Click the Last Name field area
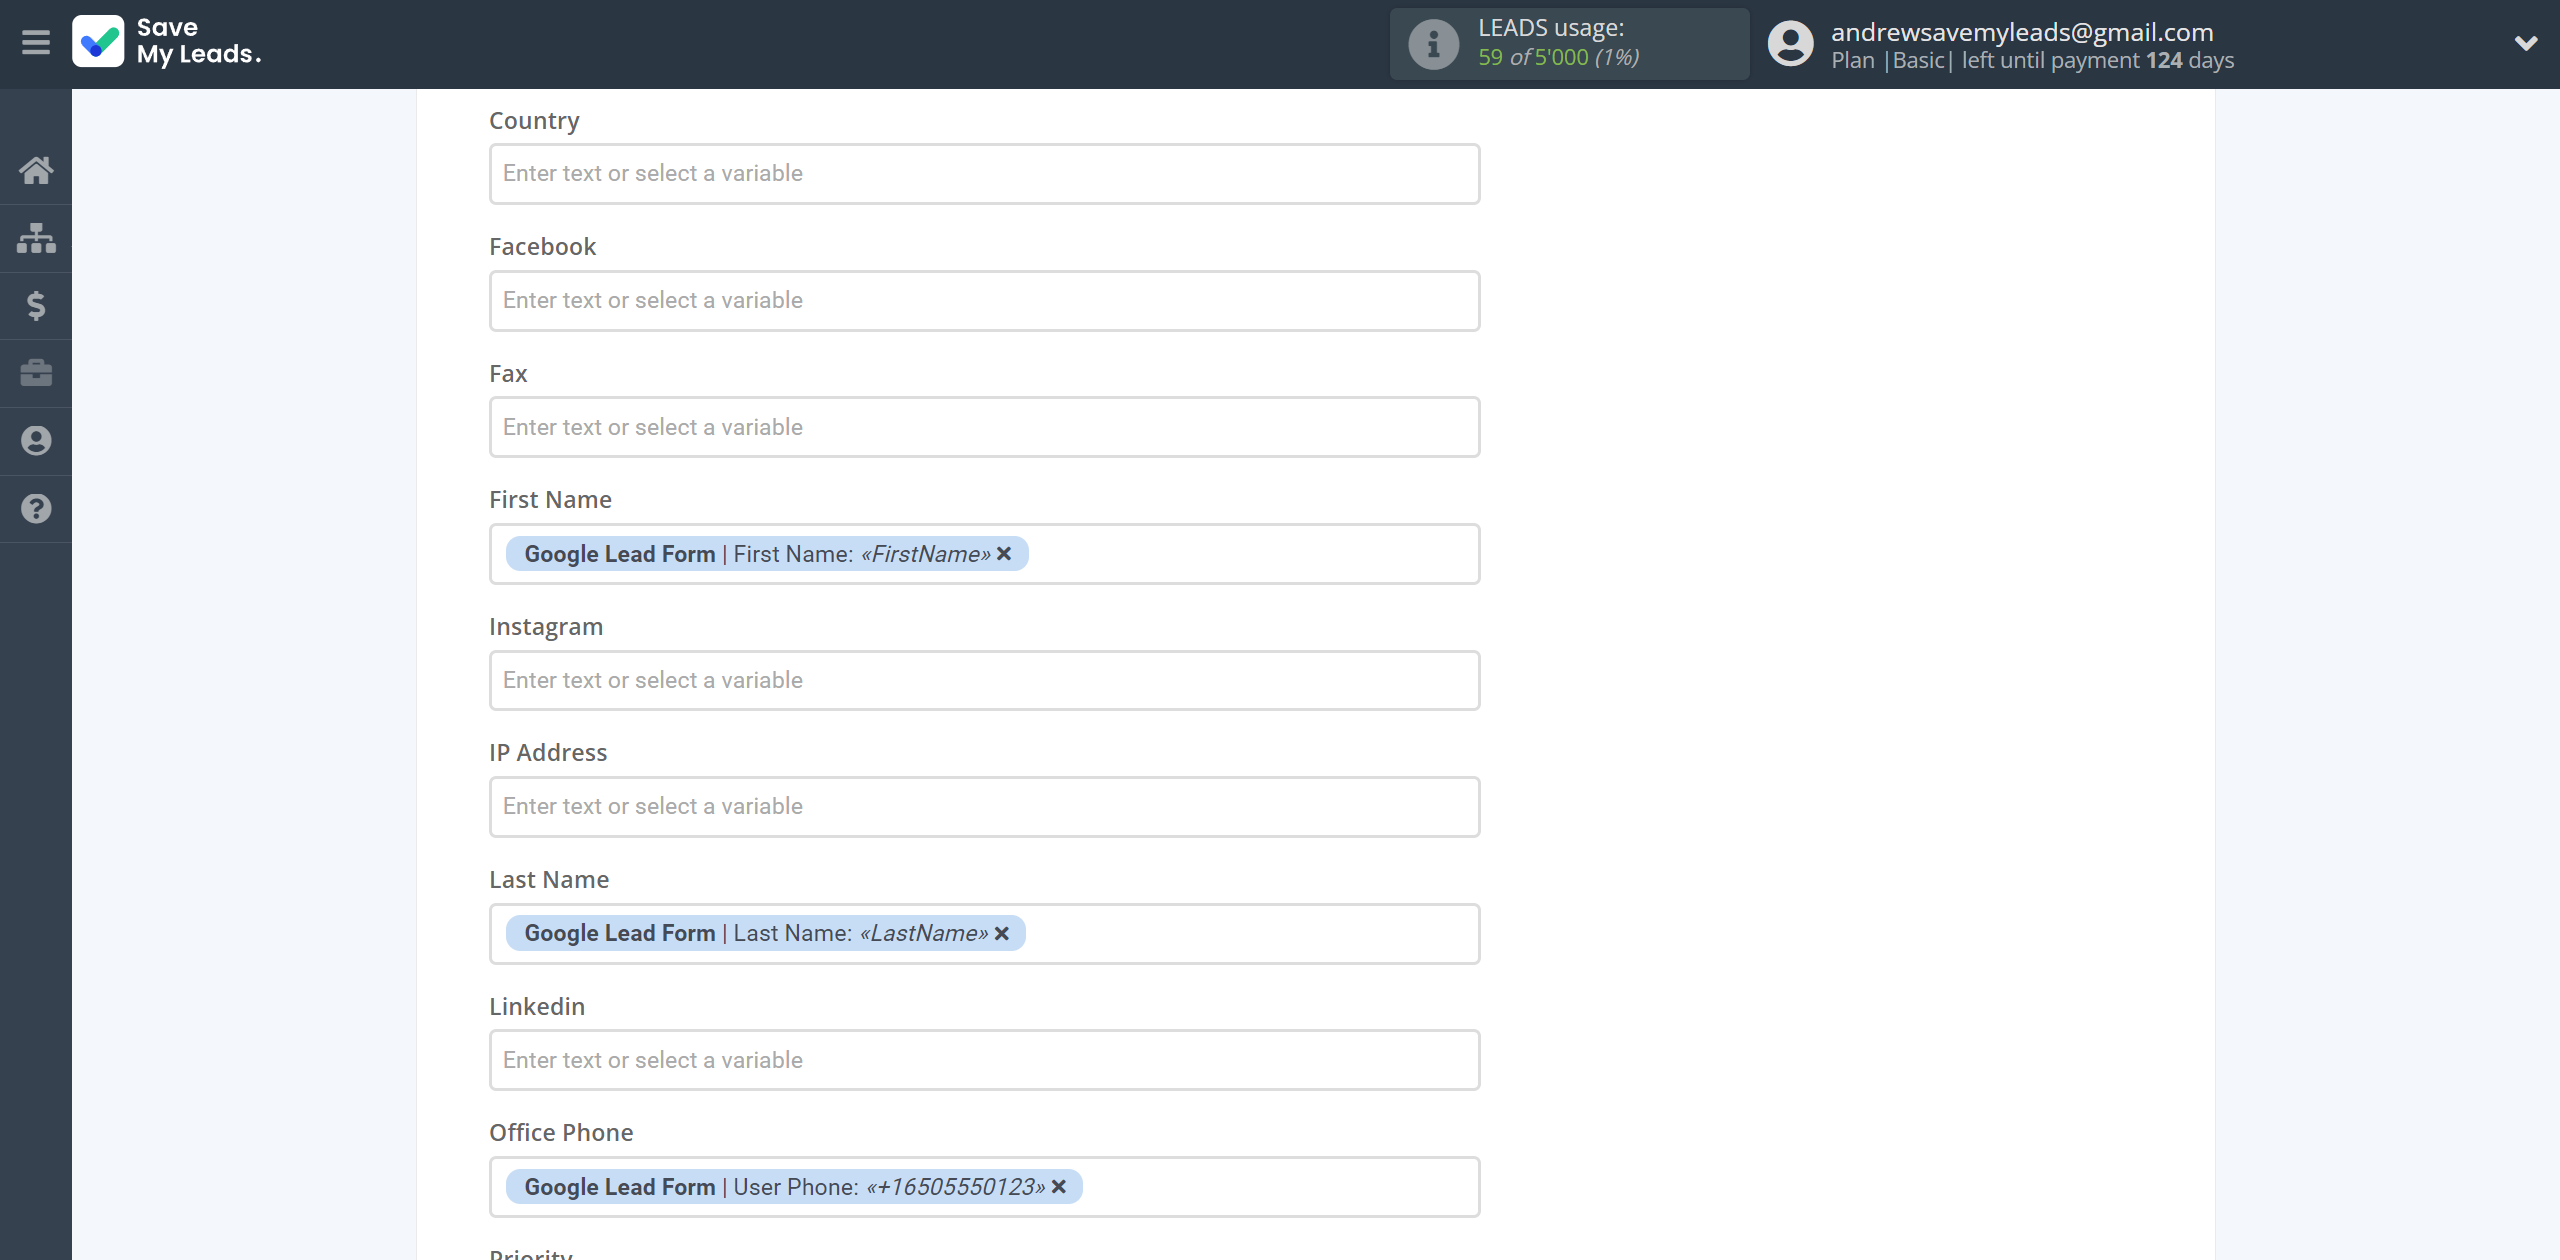This screenshot has height=1260, width=2560. pos(984,934)
